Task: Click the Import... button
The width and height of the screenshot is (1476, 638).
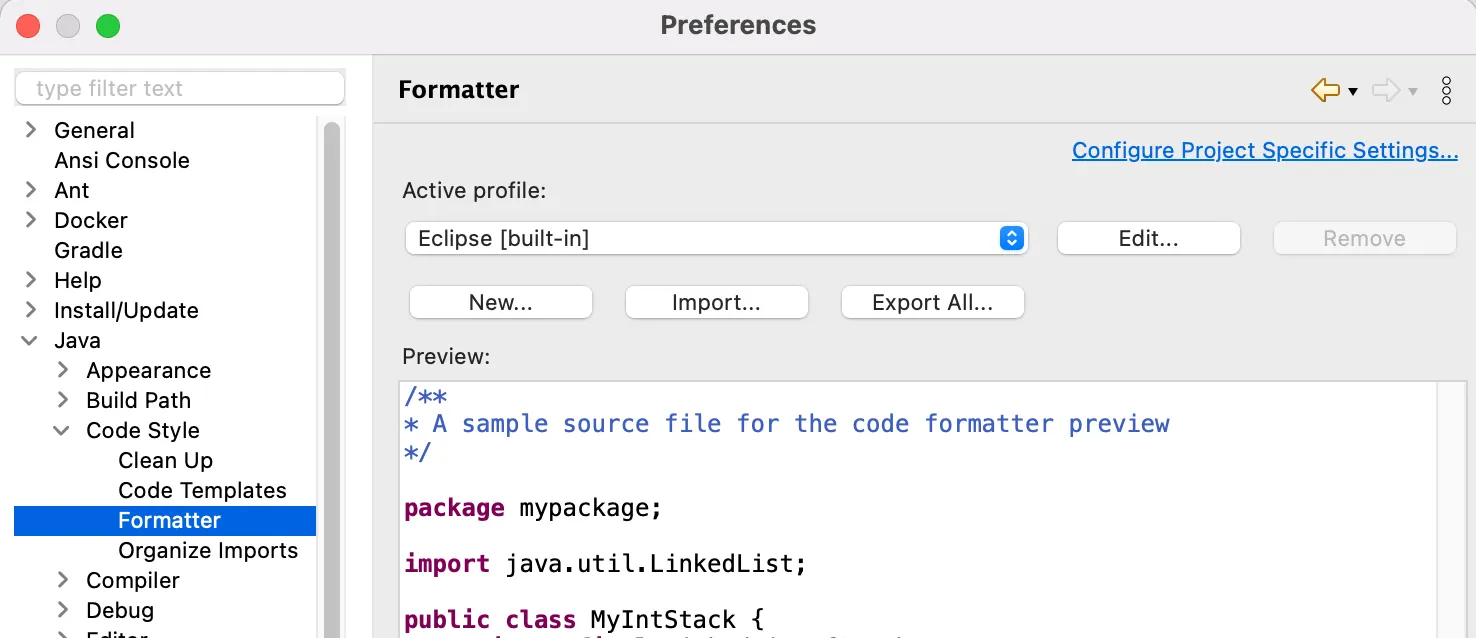Action: [716, 303]
